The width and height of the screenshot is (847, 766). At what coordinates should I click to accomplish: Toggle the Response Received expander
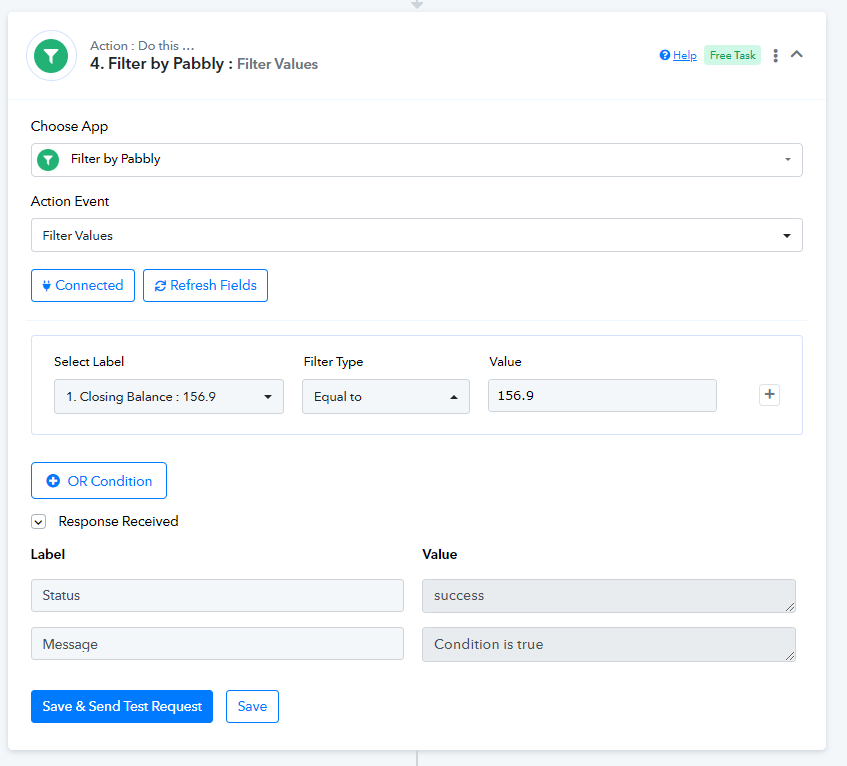pyautogui.click(x=38, y=522)
